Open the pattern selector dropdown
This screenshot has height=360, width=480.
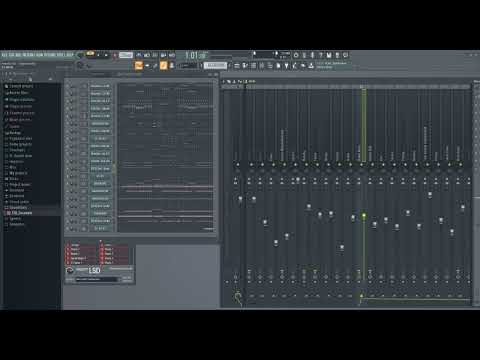click(x=215, y=65)
